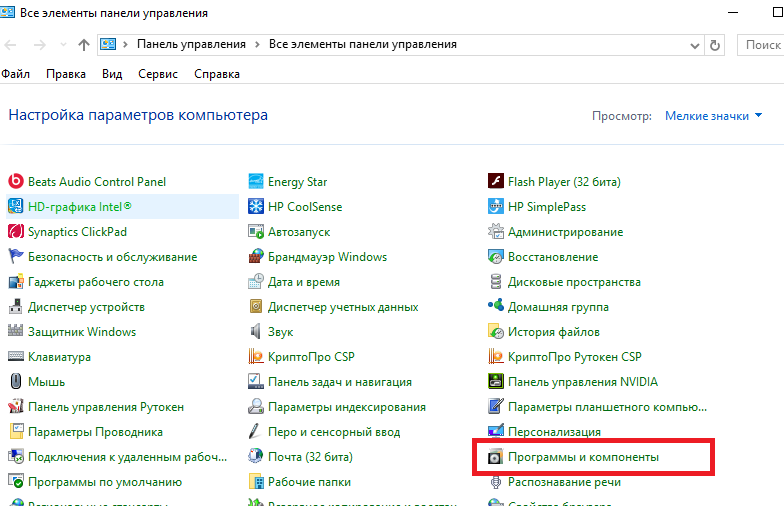Open Программы и компоненты link
Image resolution: width=784 pixels, height=506 pixels.
(583, 457)
